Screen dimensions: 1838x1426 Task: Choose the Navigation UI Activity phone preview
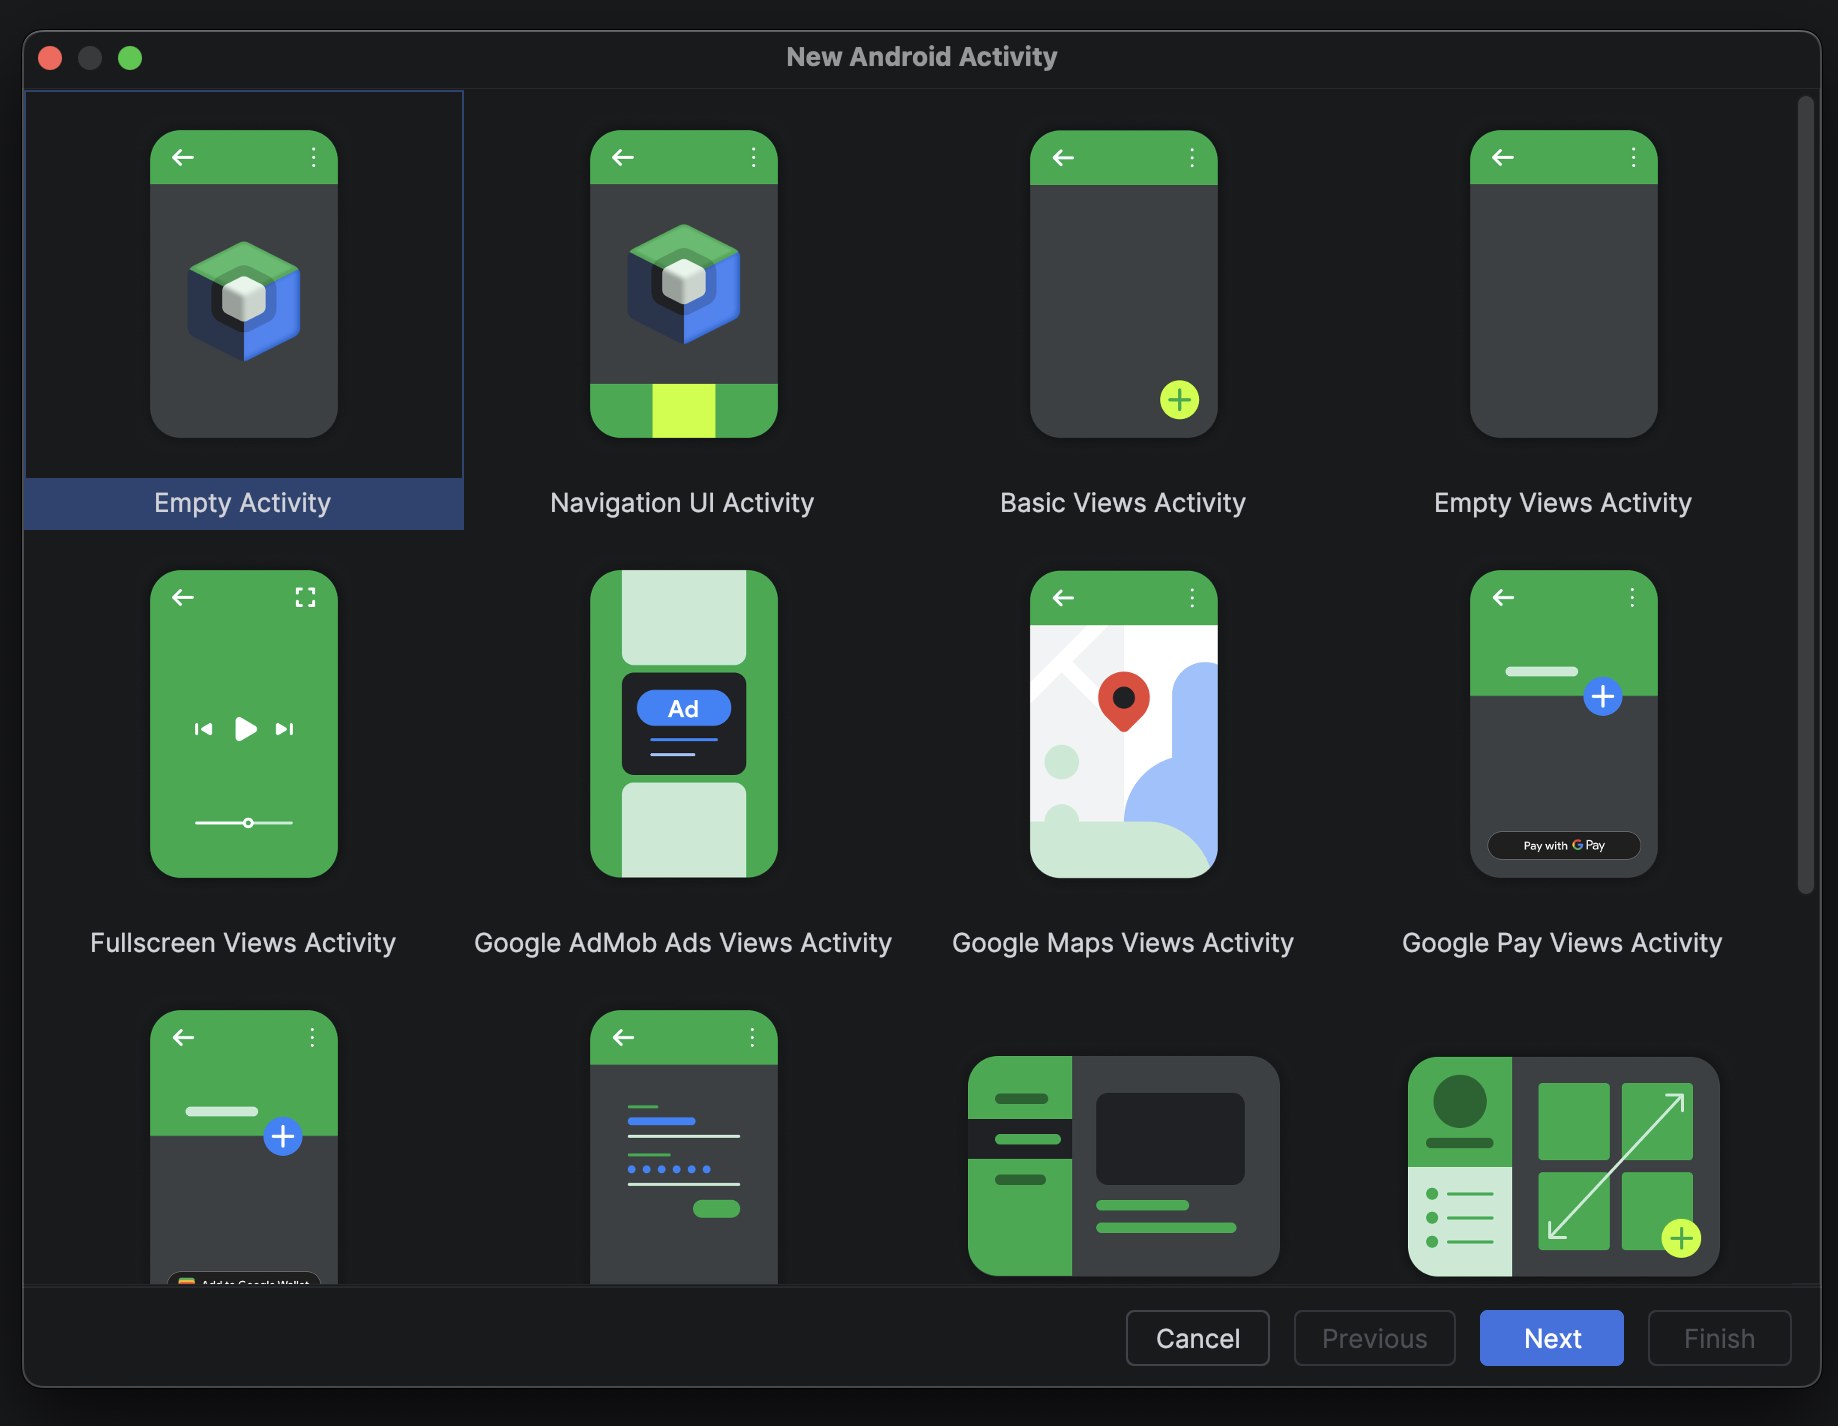tap(684, 284)
